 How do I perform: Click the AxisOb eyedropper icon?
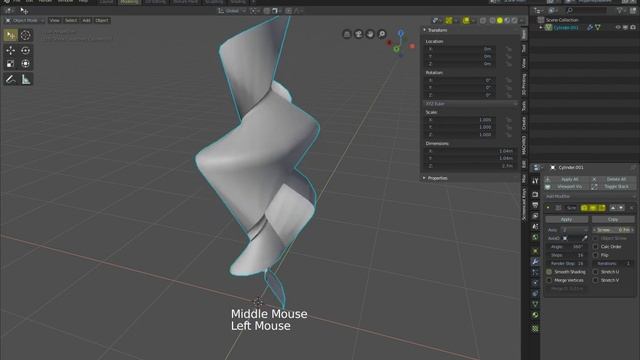coord(584,238)
